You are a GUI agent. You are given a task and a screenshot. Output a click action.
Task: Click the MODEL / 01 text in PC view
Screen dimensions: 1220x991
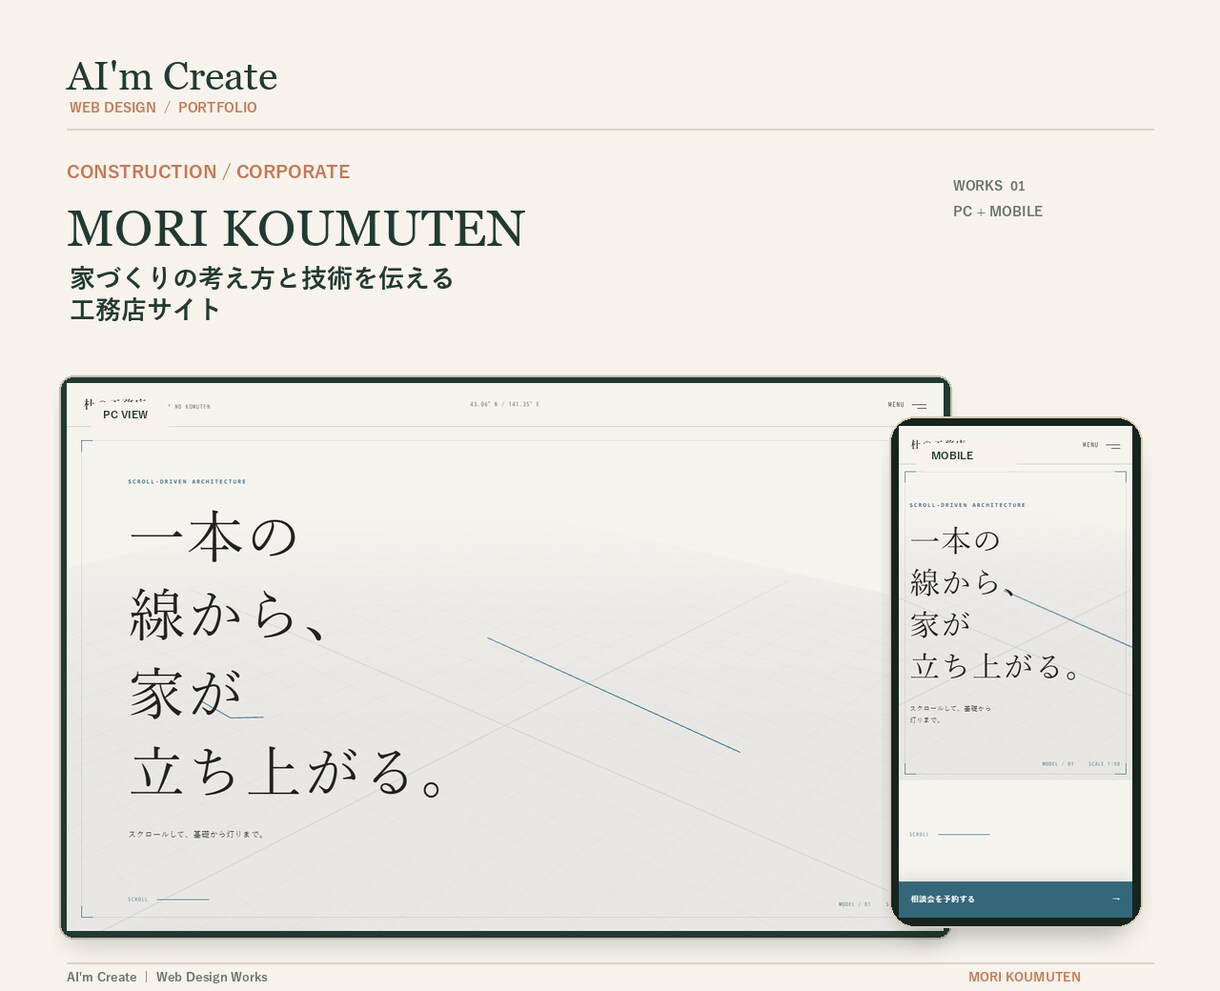[854, 904]
